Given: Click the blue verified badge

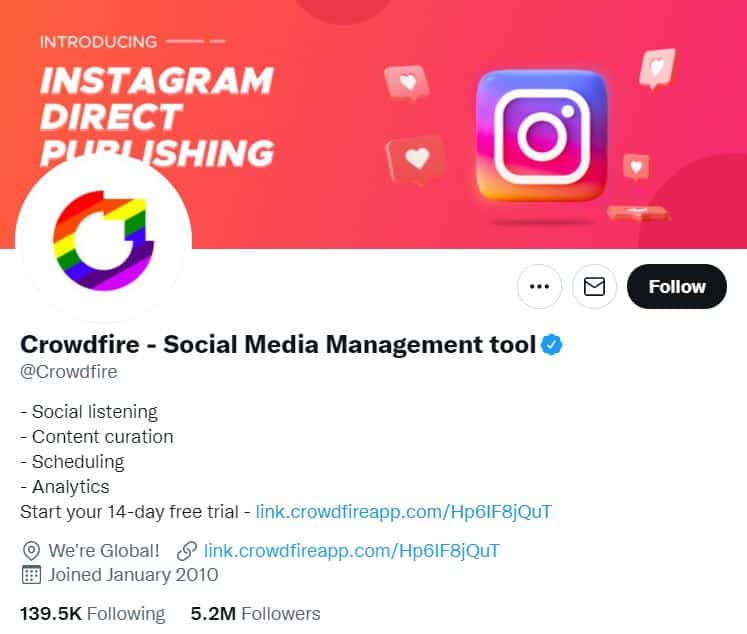Looking at the screenshot, I should [x=552, y=346].
